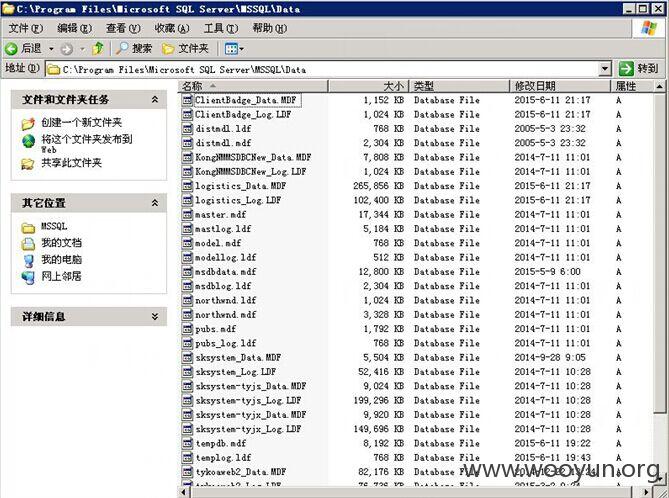
Task: Open the File (文件) menu
Action: pos(26,28)
